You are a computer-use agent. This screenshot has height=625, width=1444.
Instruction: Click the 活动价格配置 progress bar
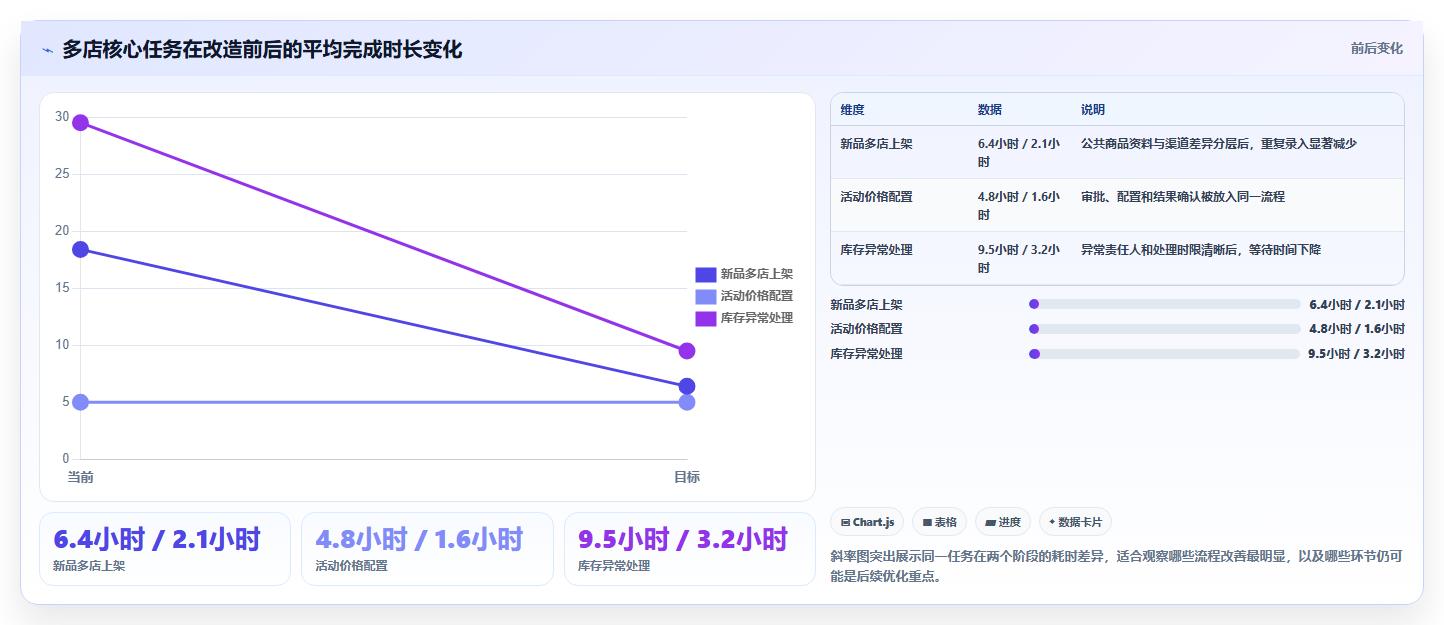(x=1164, y=329)
